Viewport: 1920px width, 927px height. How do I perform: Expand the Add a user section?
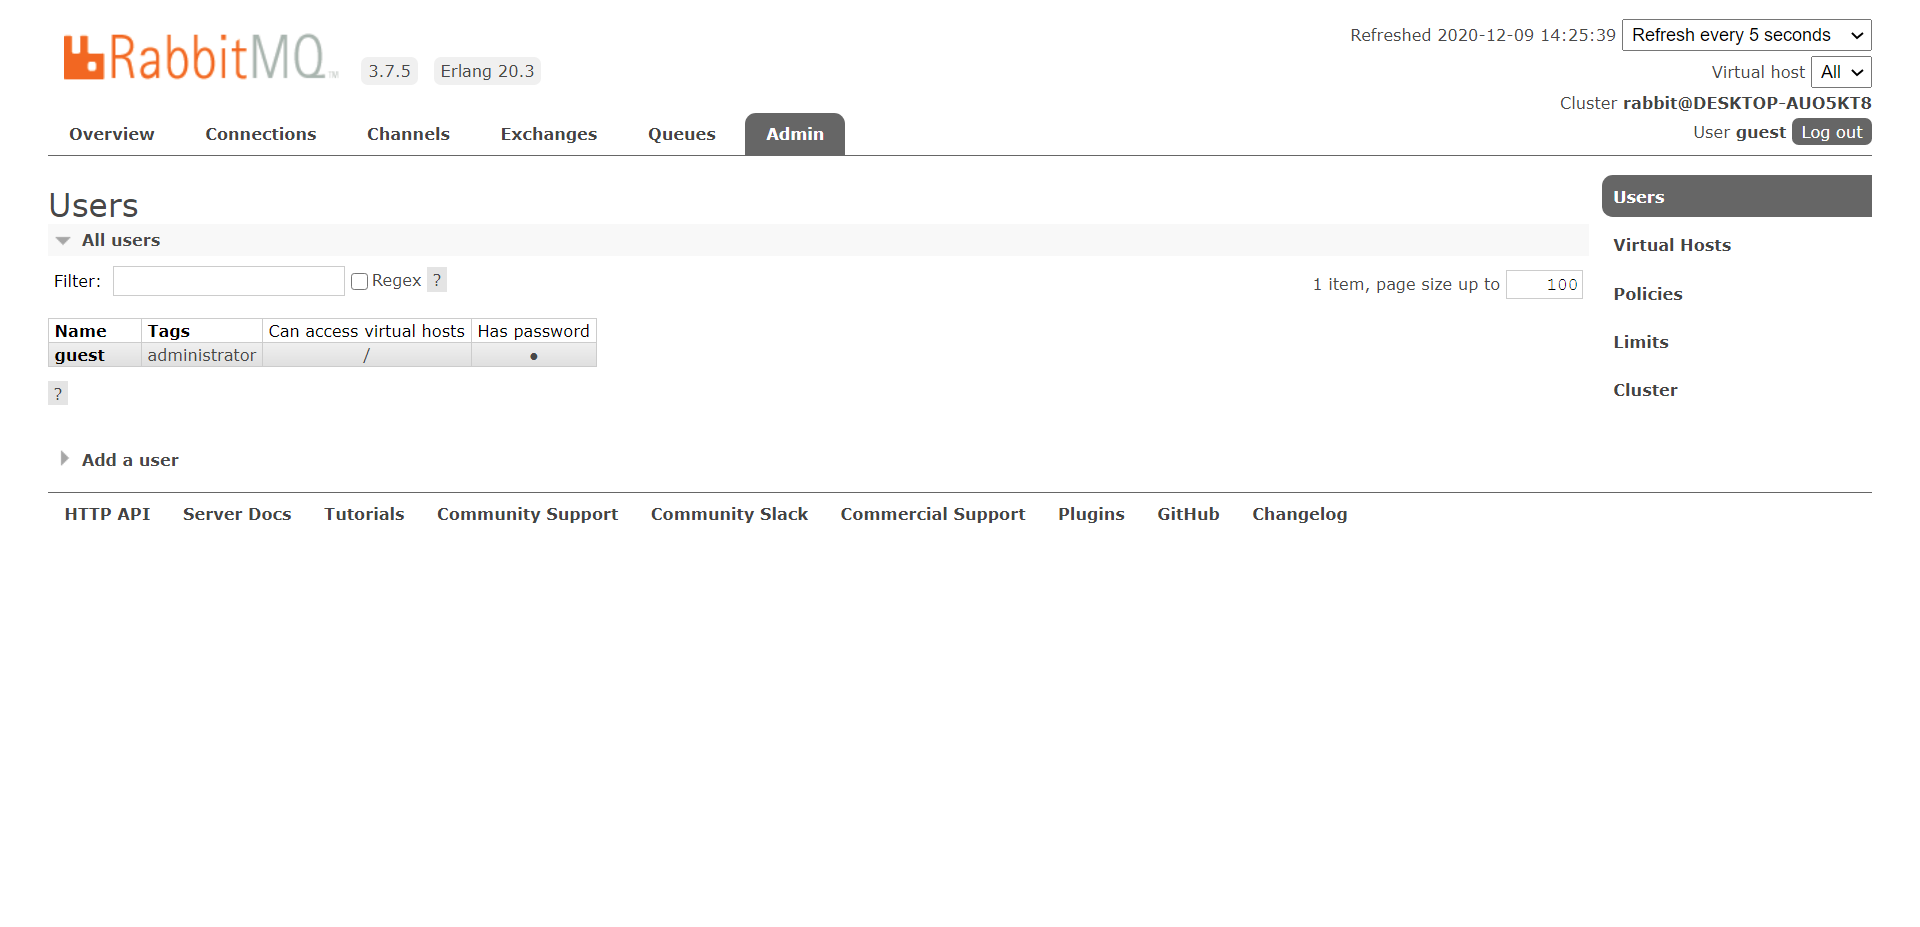pos(130,460)
